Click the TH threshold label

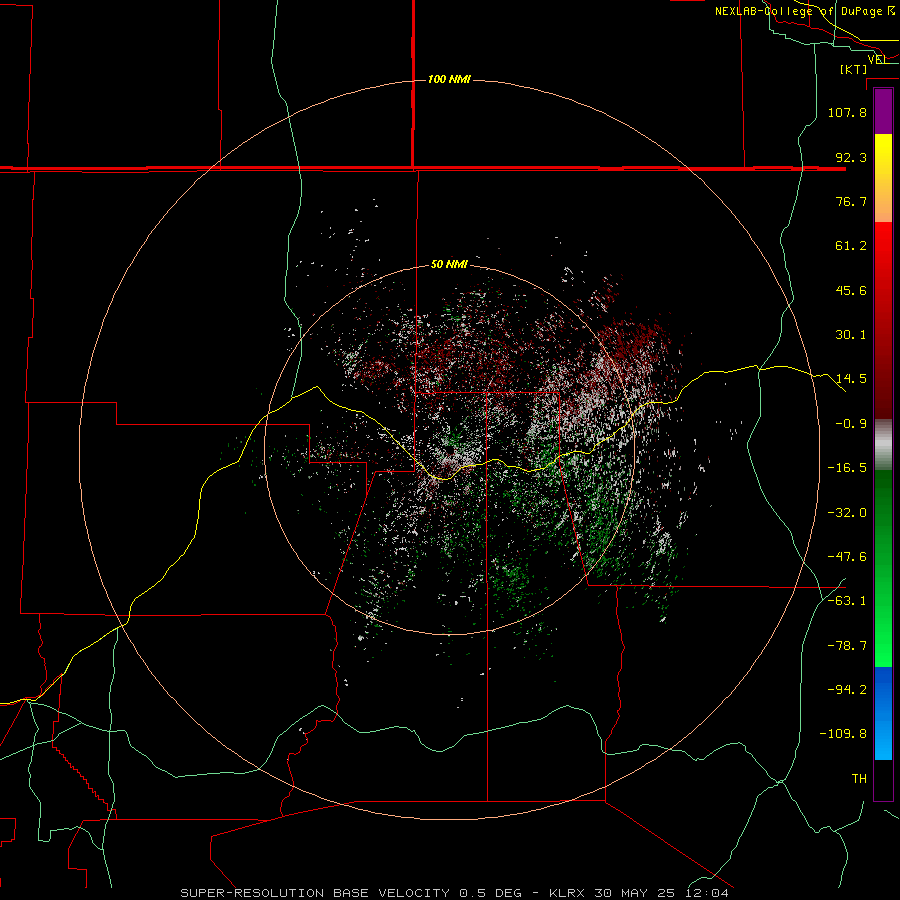pyautogui.click(x=859, y=779)
